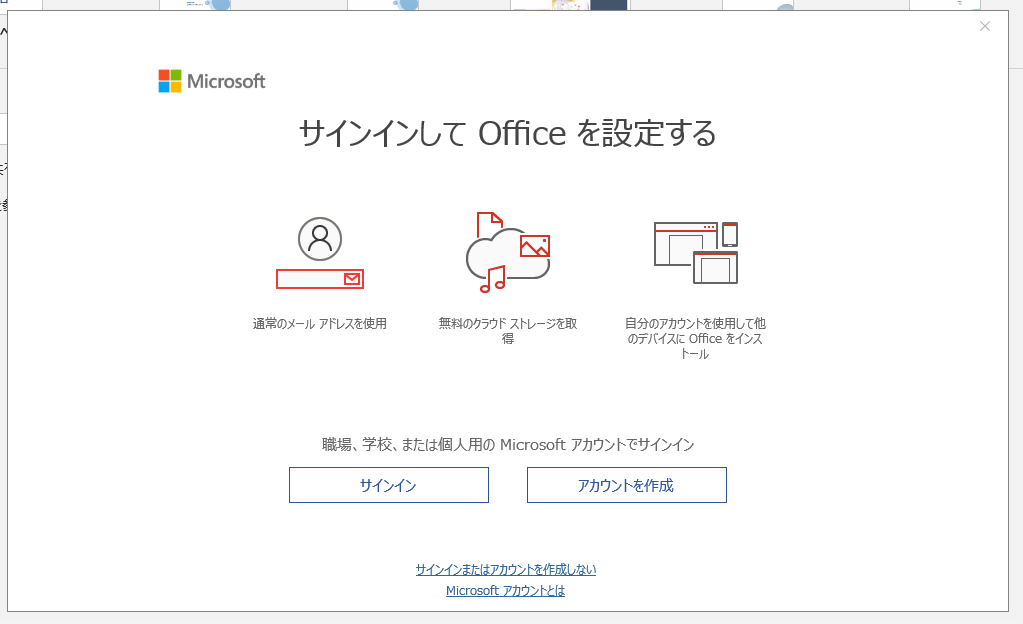Click the Microsoft logo
1023x624 pixels.
pos(210,81)
